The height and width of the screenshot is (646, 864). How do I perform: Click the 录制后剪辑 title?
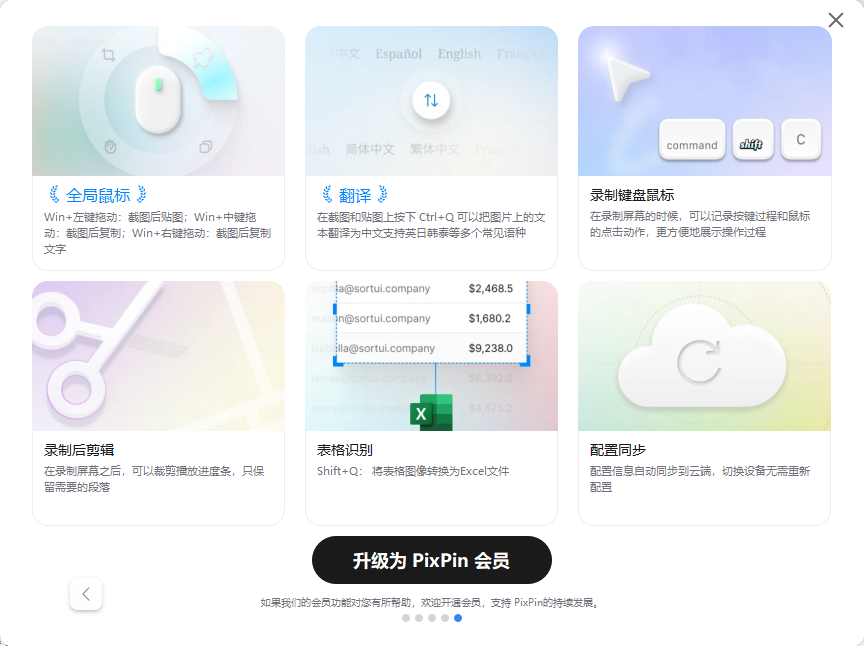[x=79, y=450]
